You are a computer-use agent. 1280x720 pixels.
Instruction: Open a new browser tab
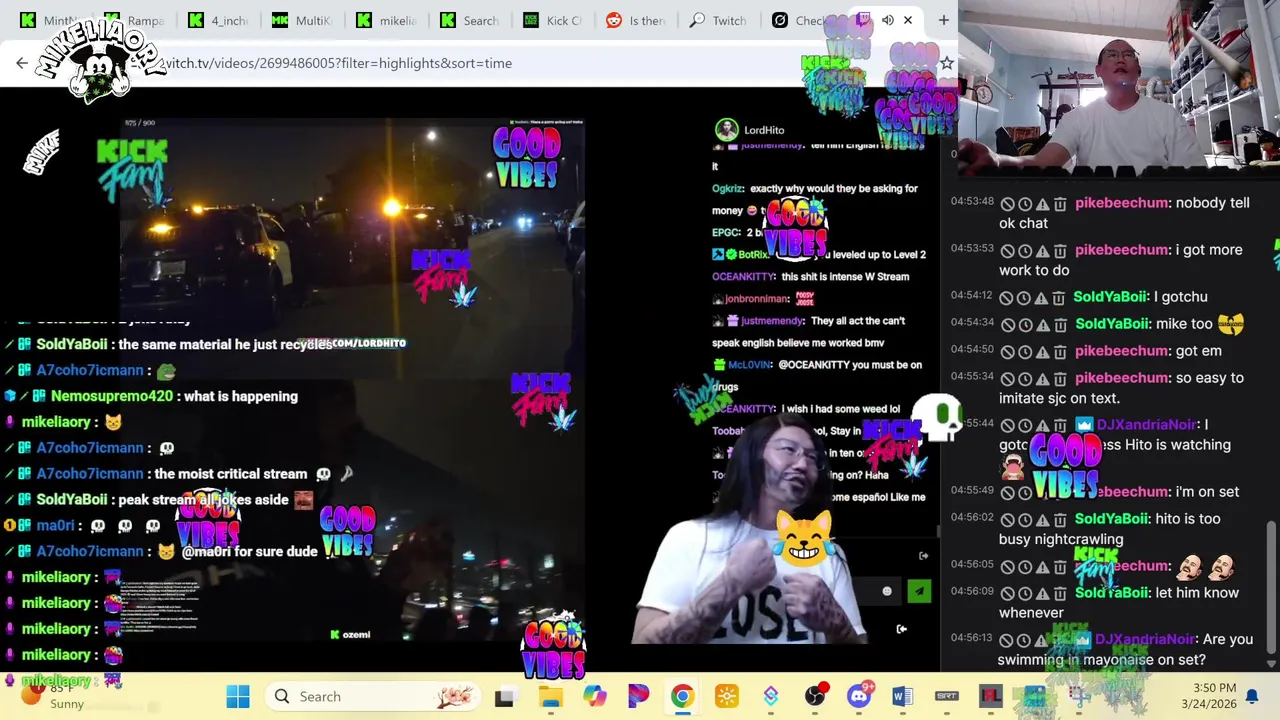pos(943,20)
